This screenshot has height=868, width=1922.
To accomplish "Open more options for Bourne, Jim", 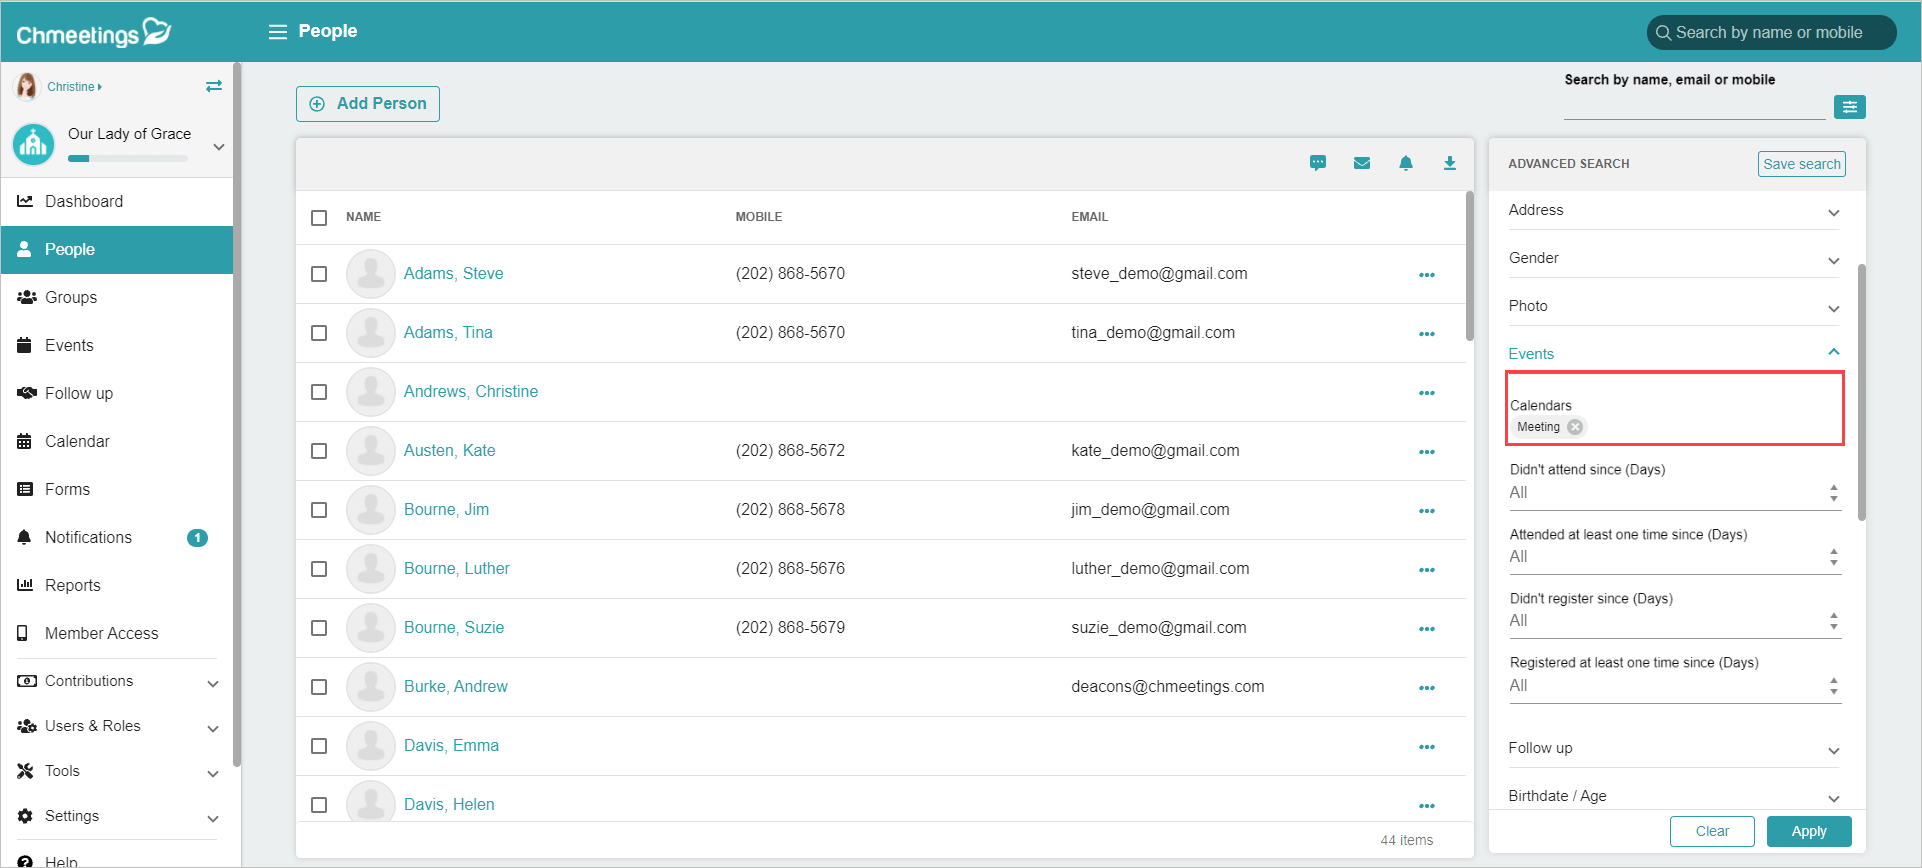I will coord(1427,511).
